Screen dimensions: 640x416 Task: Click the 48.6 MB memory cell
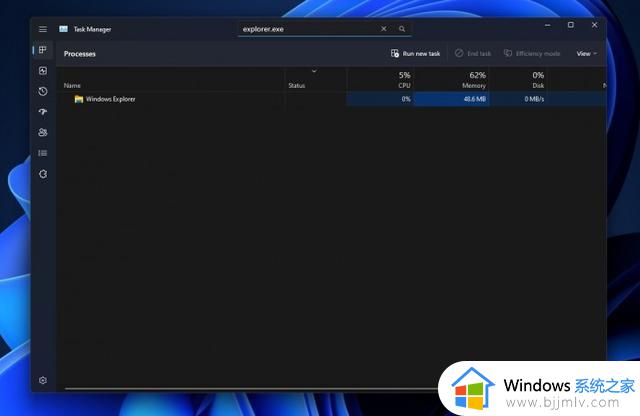pyautogui.click(x=452, y=99)
